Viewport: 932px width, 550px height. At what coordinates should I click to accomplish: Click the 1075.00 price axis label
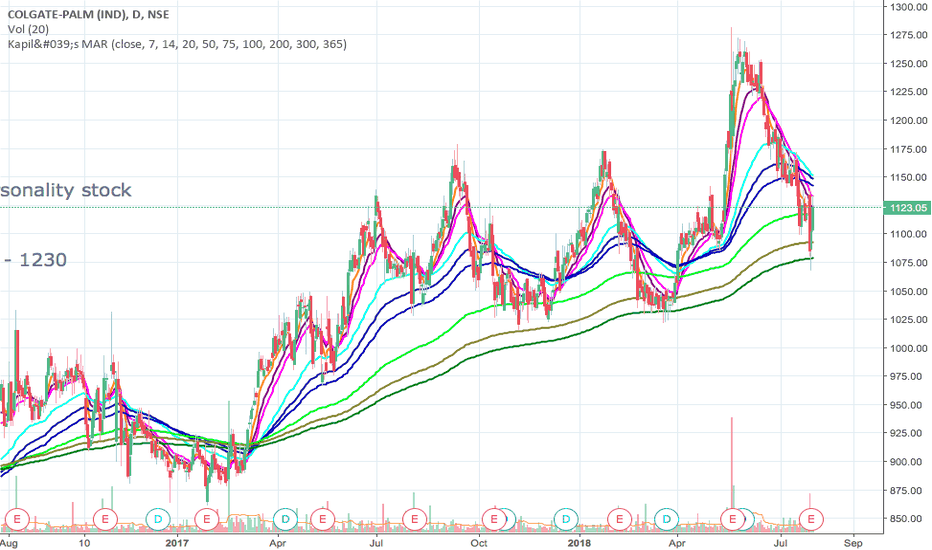909,263
